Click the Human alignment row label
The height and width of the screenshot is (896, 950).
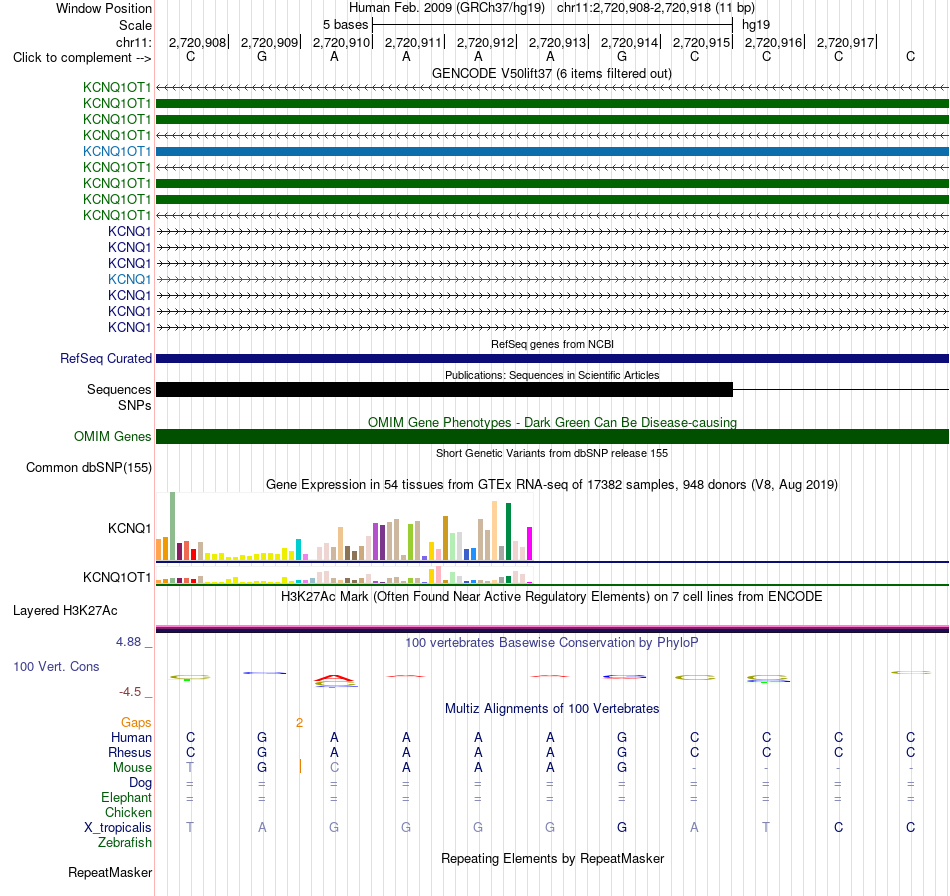131,737
